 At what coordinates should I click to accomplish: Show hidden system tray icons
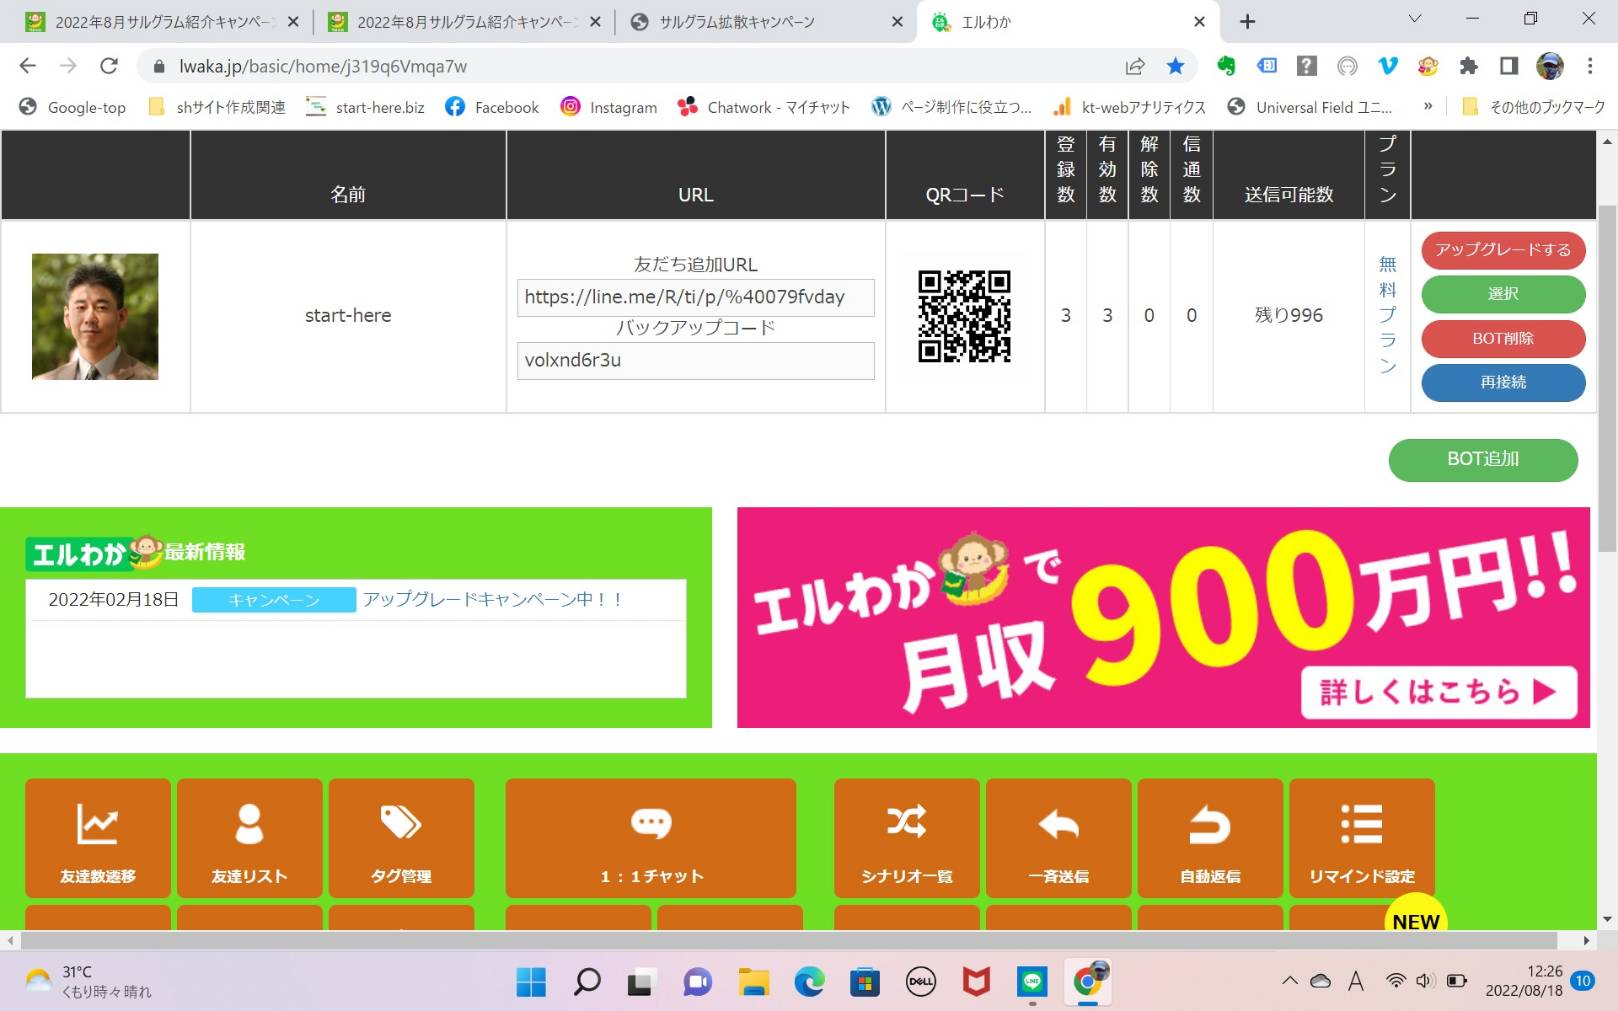1290,981
